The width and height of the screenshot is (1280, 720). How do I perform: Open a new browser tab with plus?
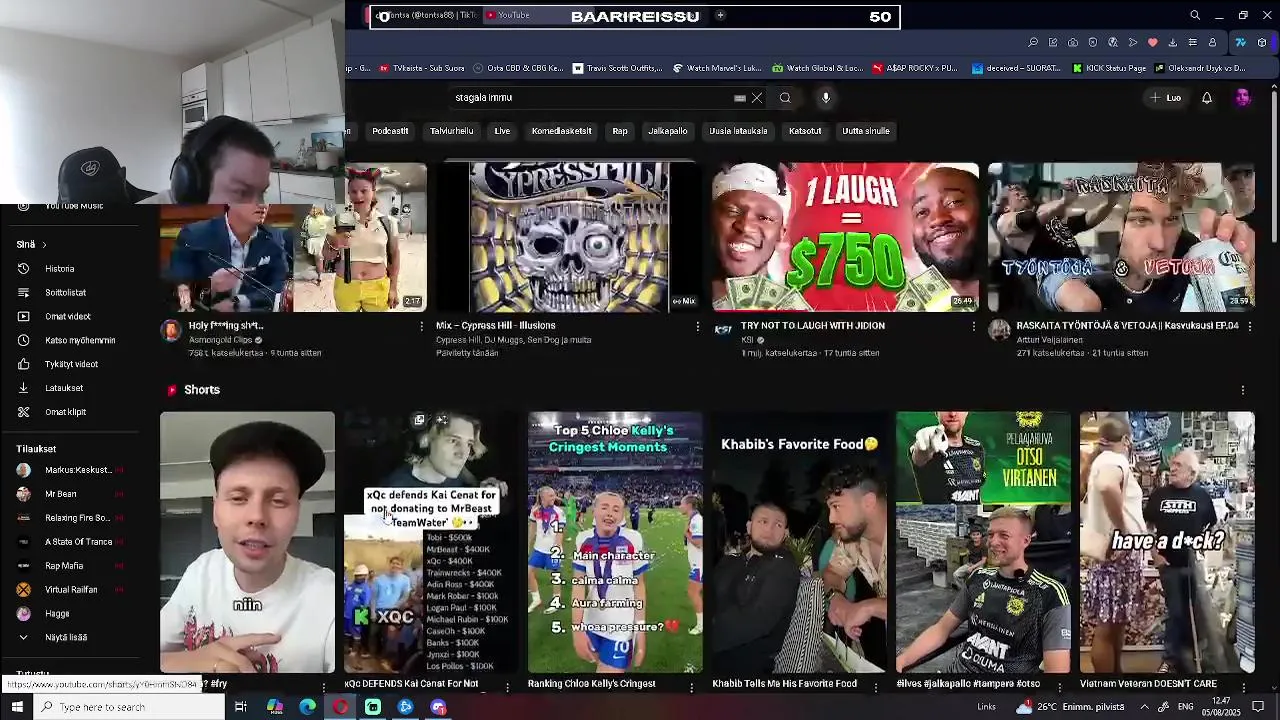(x=720, y=16)
